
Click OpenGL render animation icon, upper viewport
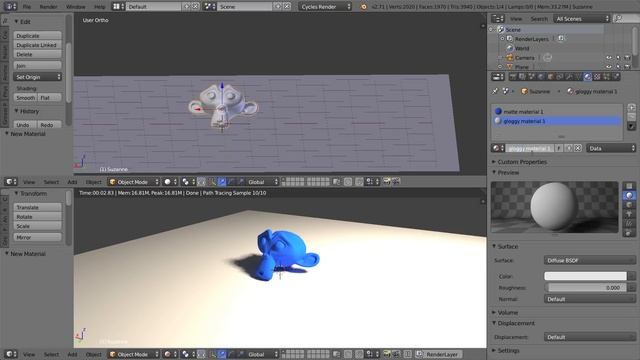396,182
